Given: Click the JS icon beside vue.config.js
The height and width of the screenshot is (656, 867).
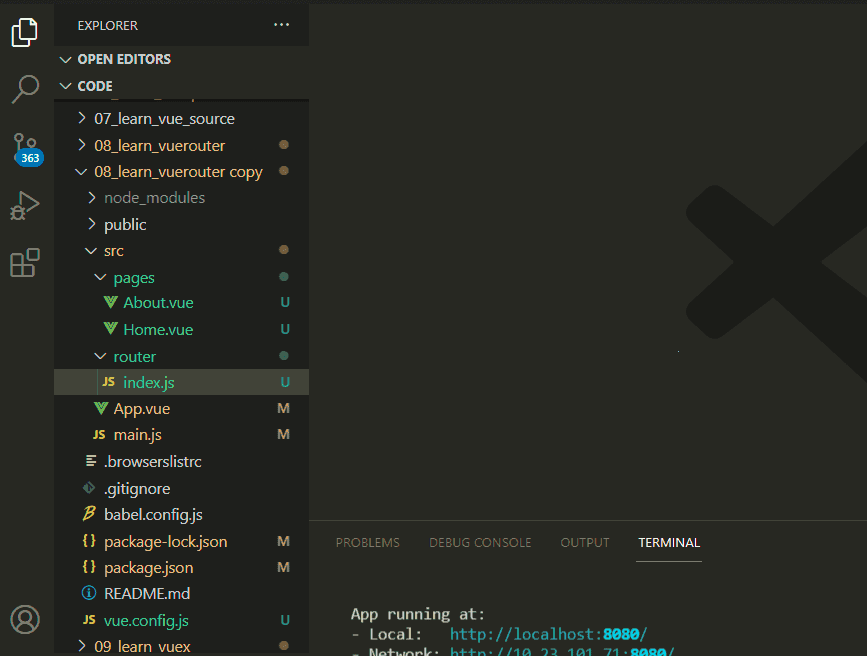Looking at the screenshot, I should (89, 619).
